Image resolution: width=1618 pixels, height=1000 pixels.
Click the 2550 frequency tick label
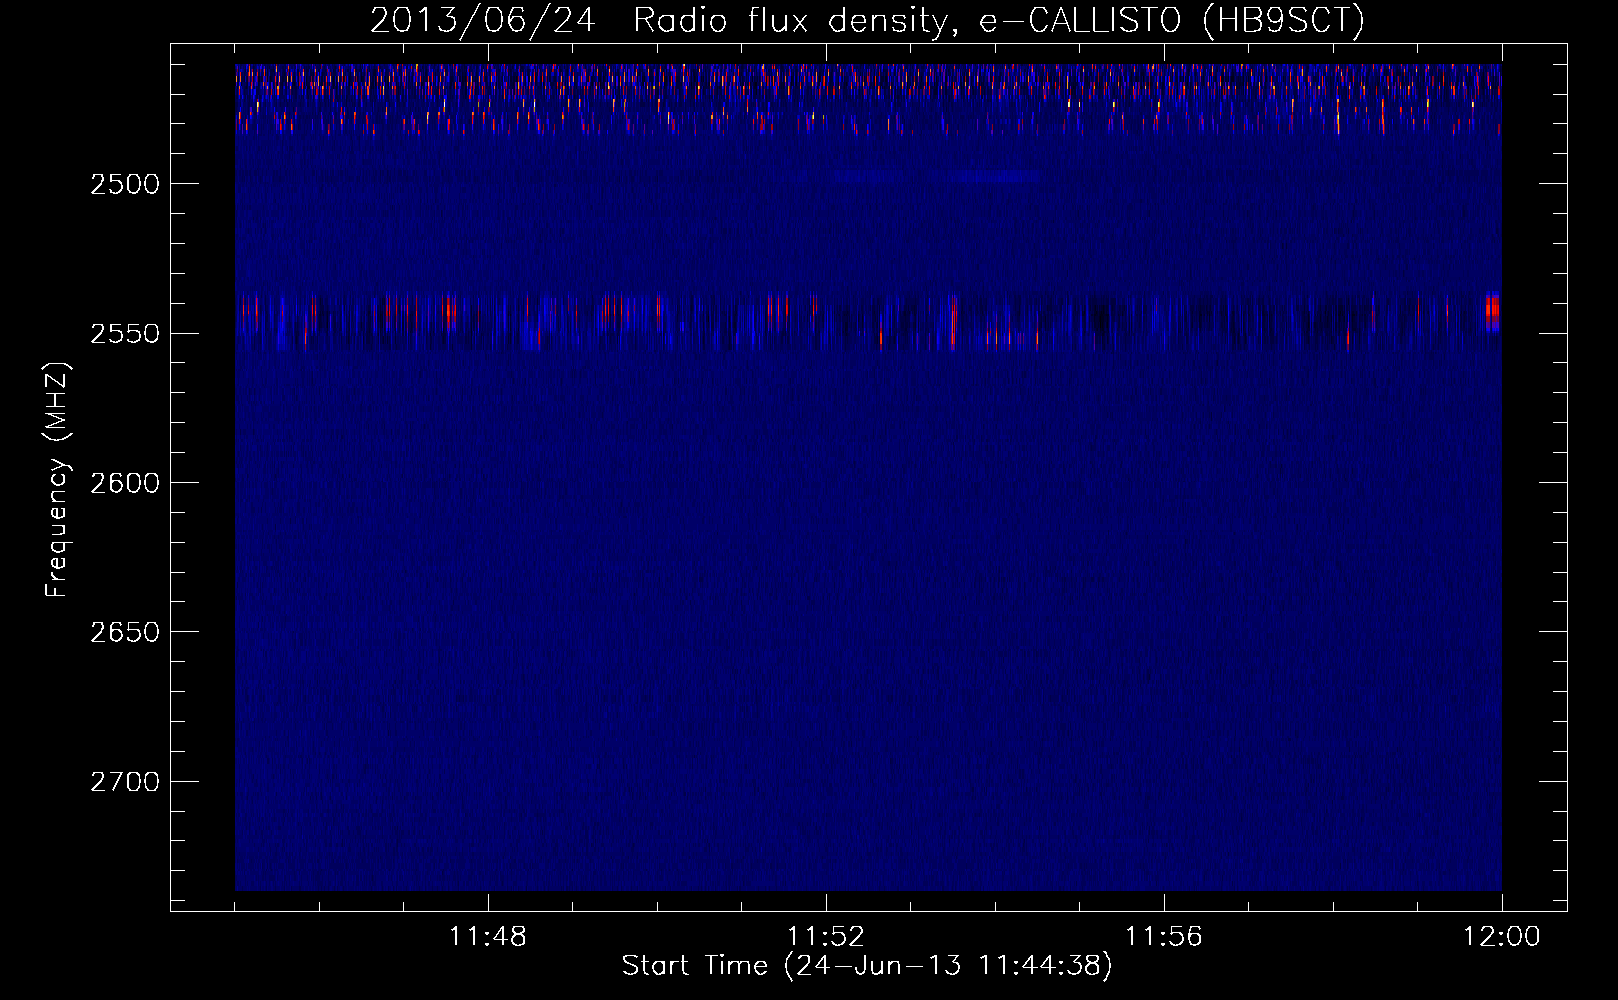click(125, 333)
